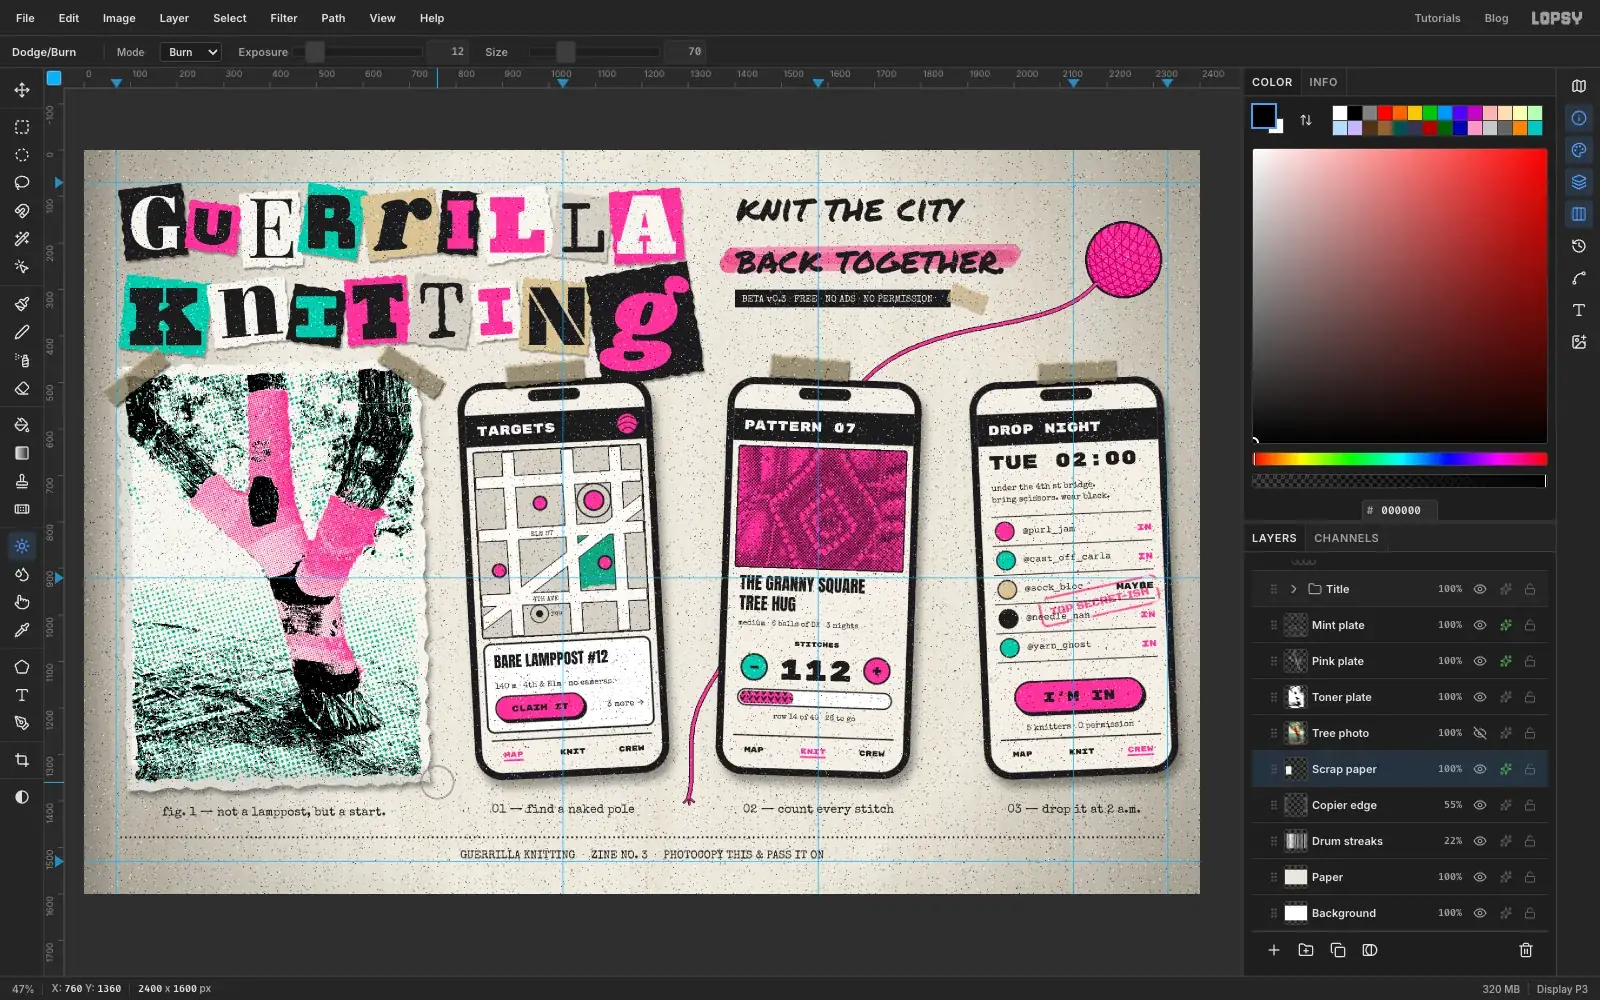Open the Mode dropdown set to Burn
This screenshot has height=1000, width=1600.
point(190,52)
